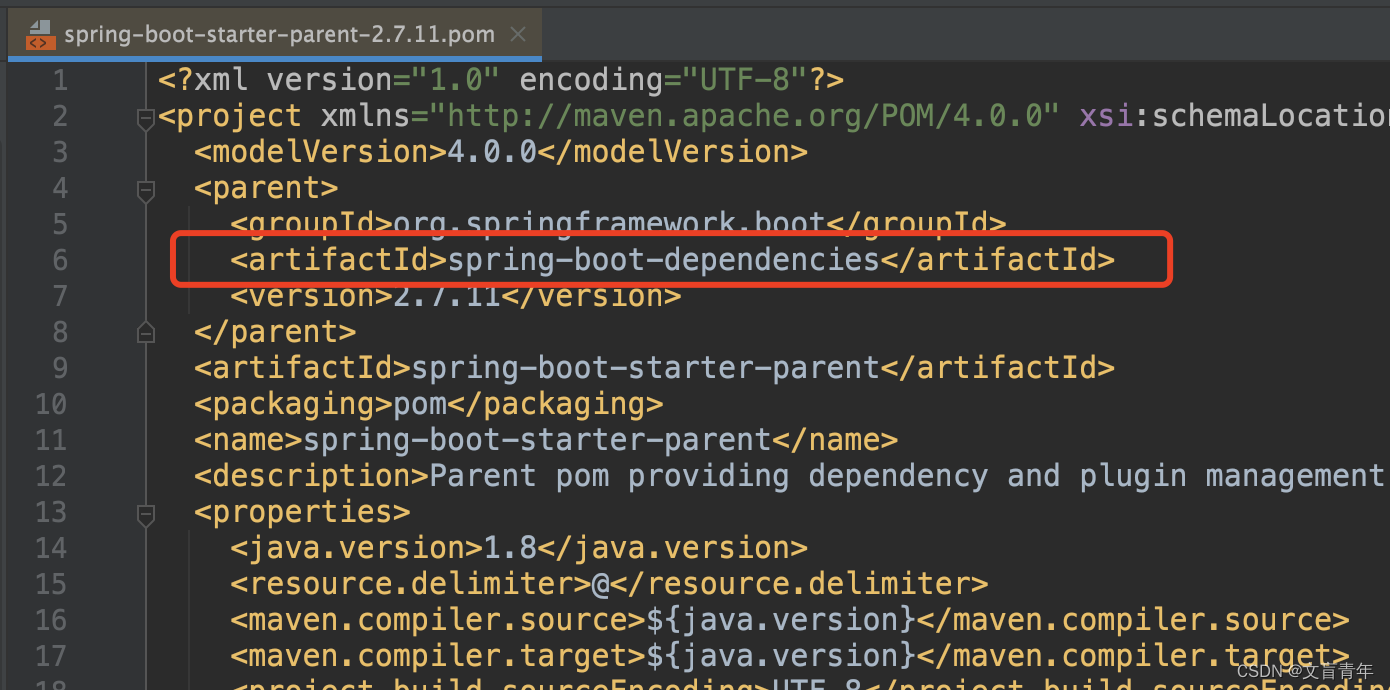Click line number 6 in the gutter

(60, 260)
